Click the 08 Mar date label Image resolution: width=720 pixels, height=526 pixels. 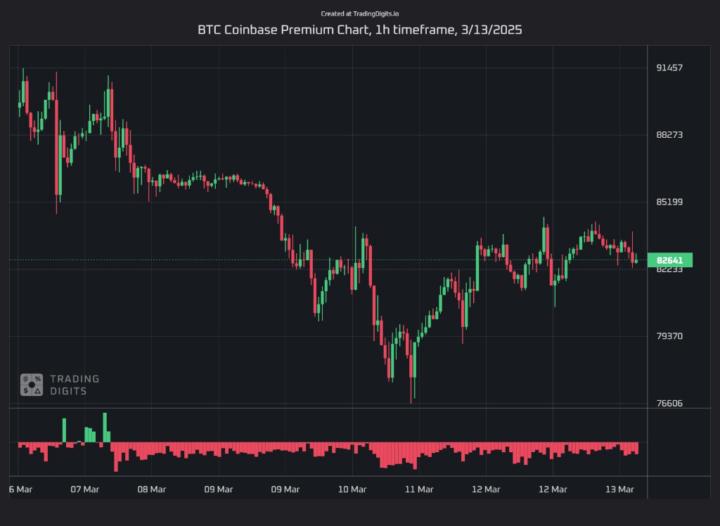[x=151, y=489]
